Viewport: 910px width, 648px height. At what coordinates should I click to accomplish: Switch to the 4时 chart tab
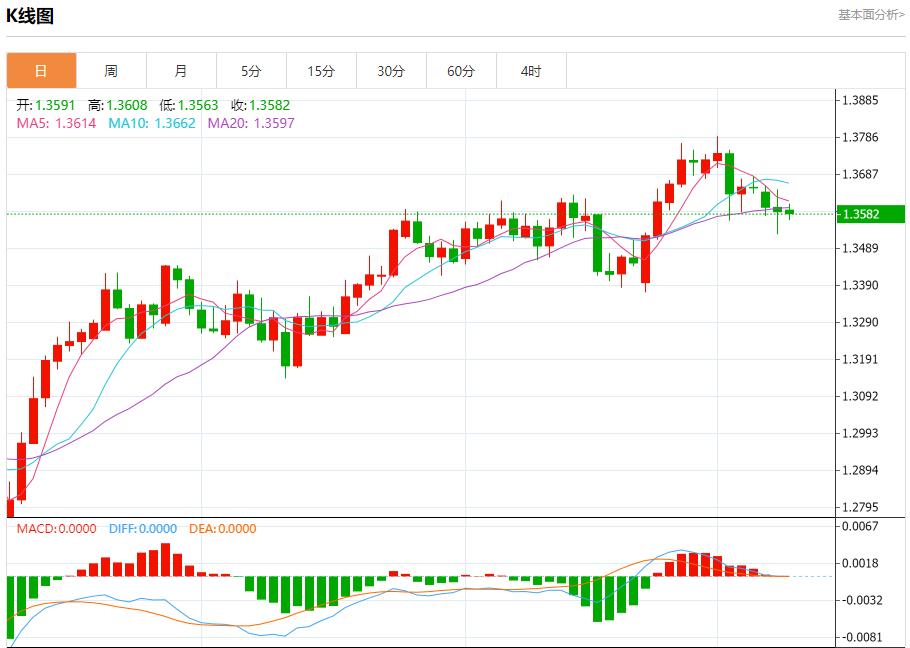pyautogui.click(x=531, y=71)
